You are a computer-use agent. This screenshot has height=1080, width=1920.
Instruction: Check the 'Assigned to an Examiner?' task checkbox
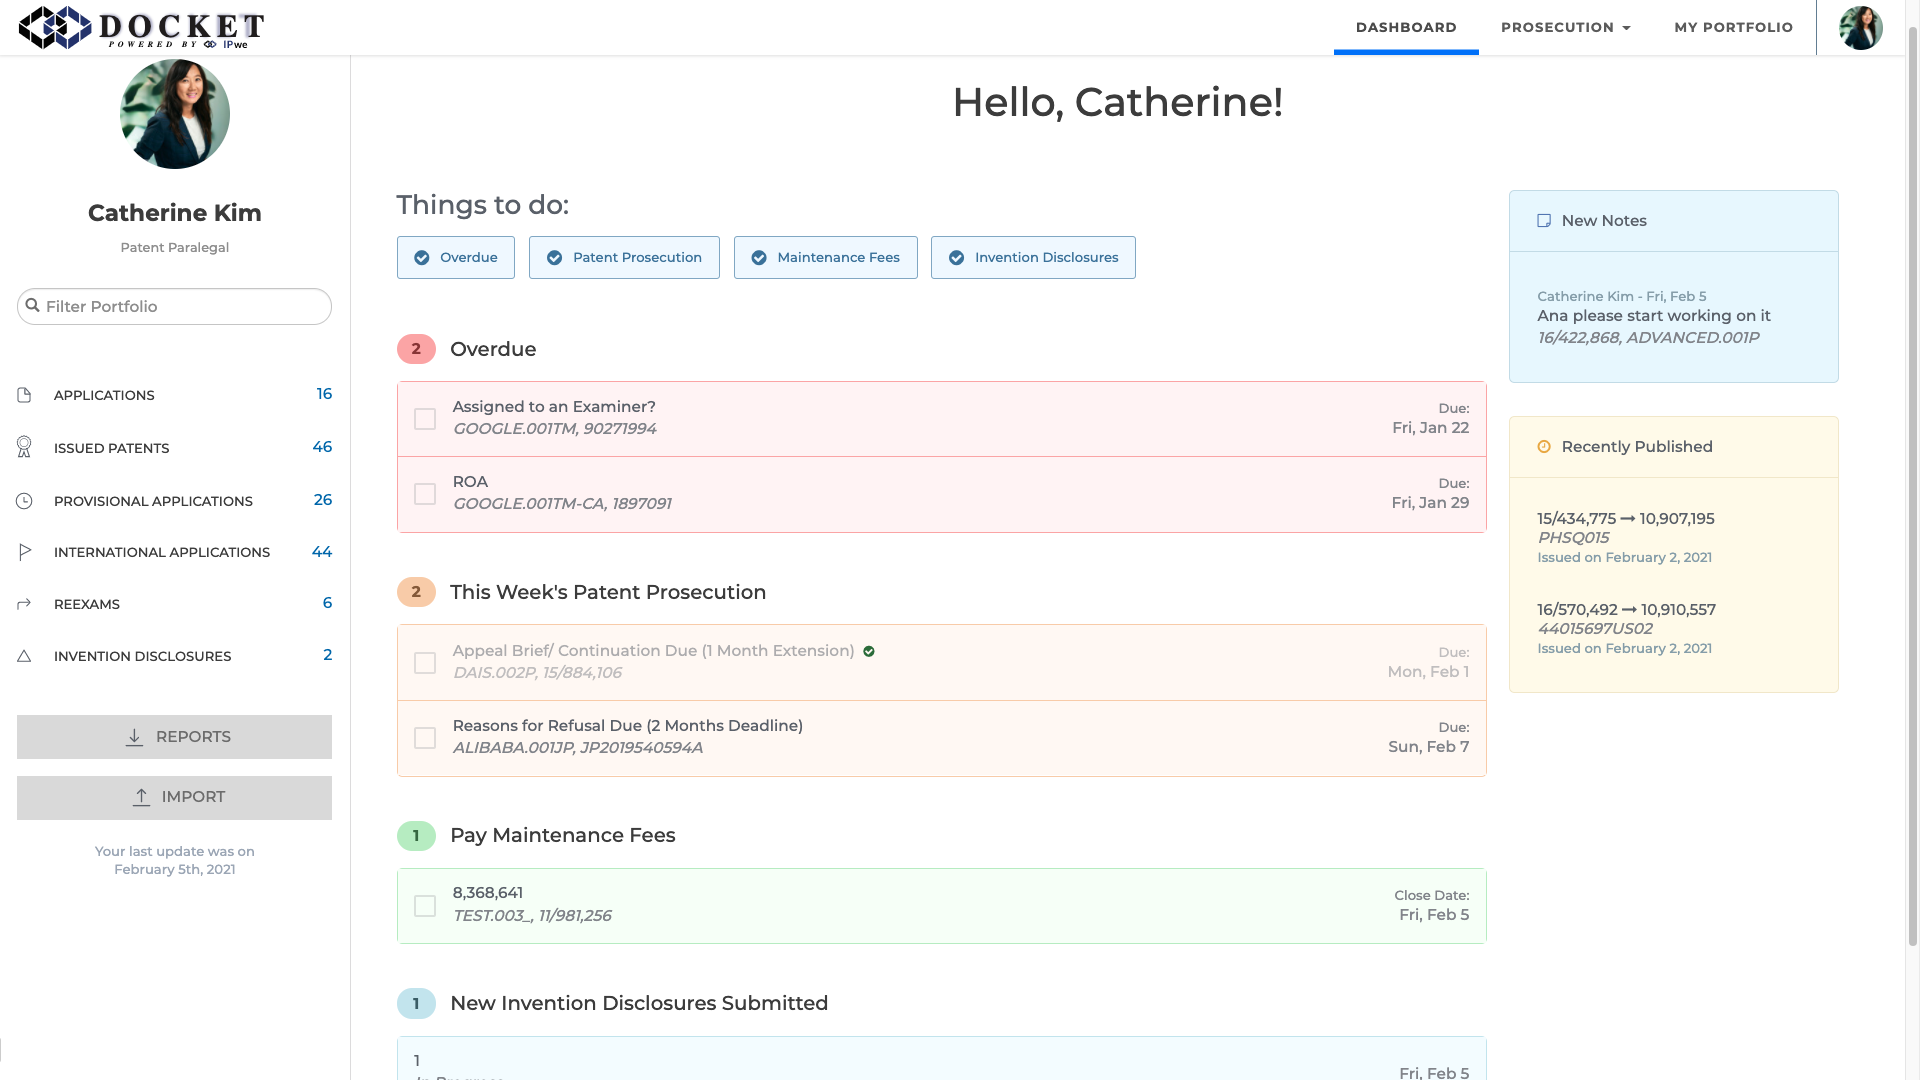tap(425, 419)
